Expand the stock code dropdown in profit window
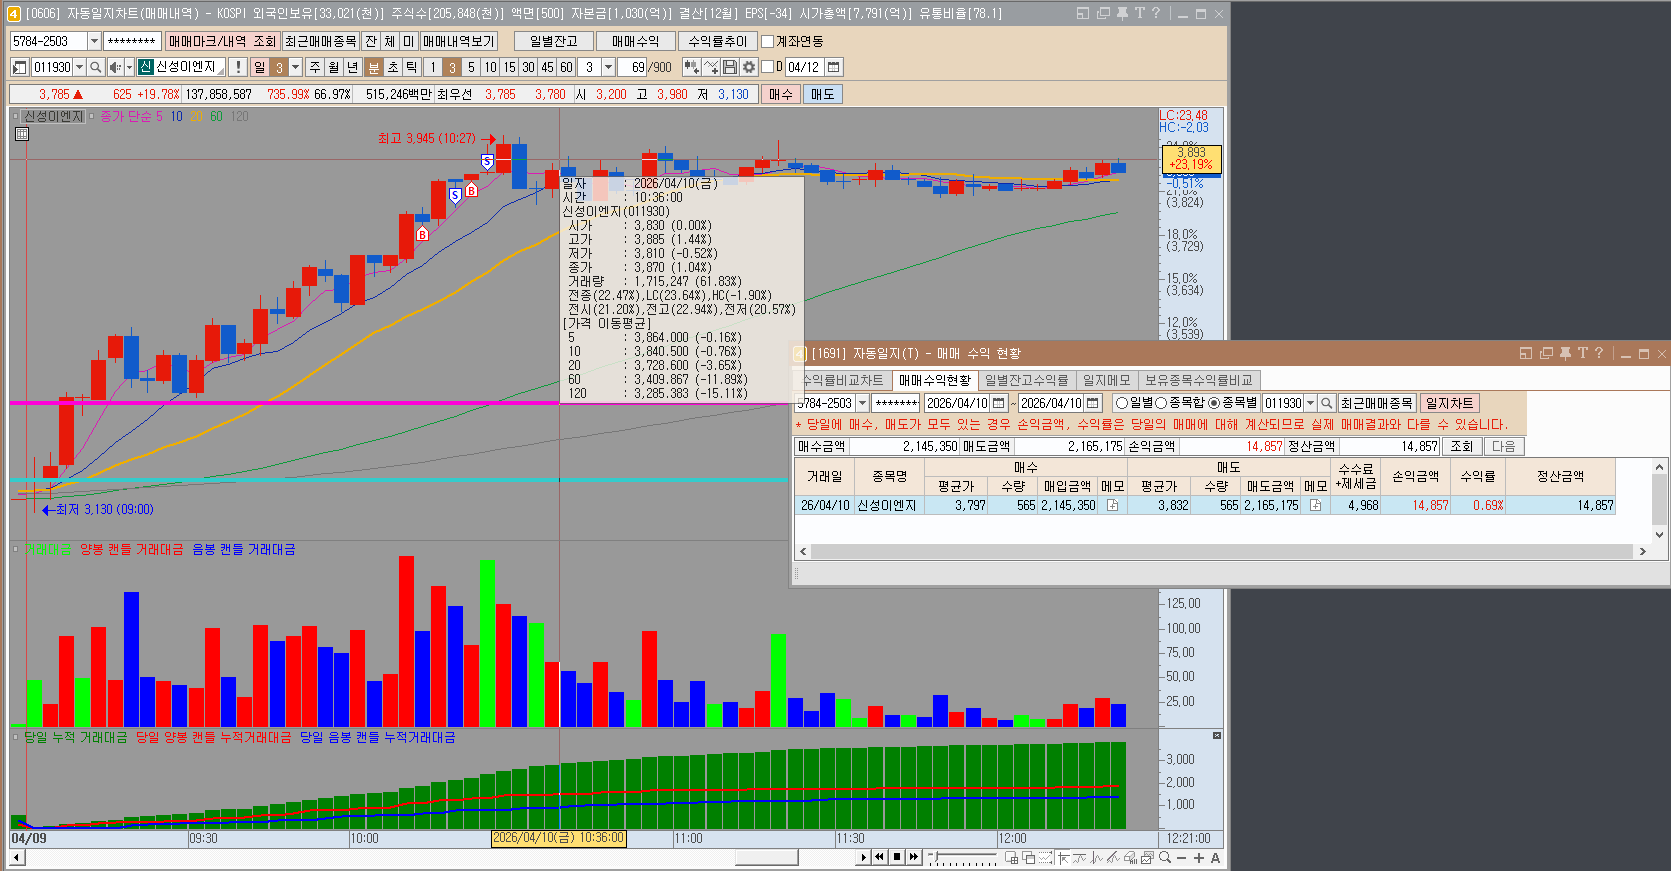 (1310, 403)
